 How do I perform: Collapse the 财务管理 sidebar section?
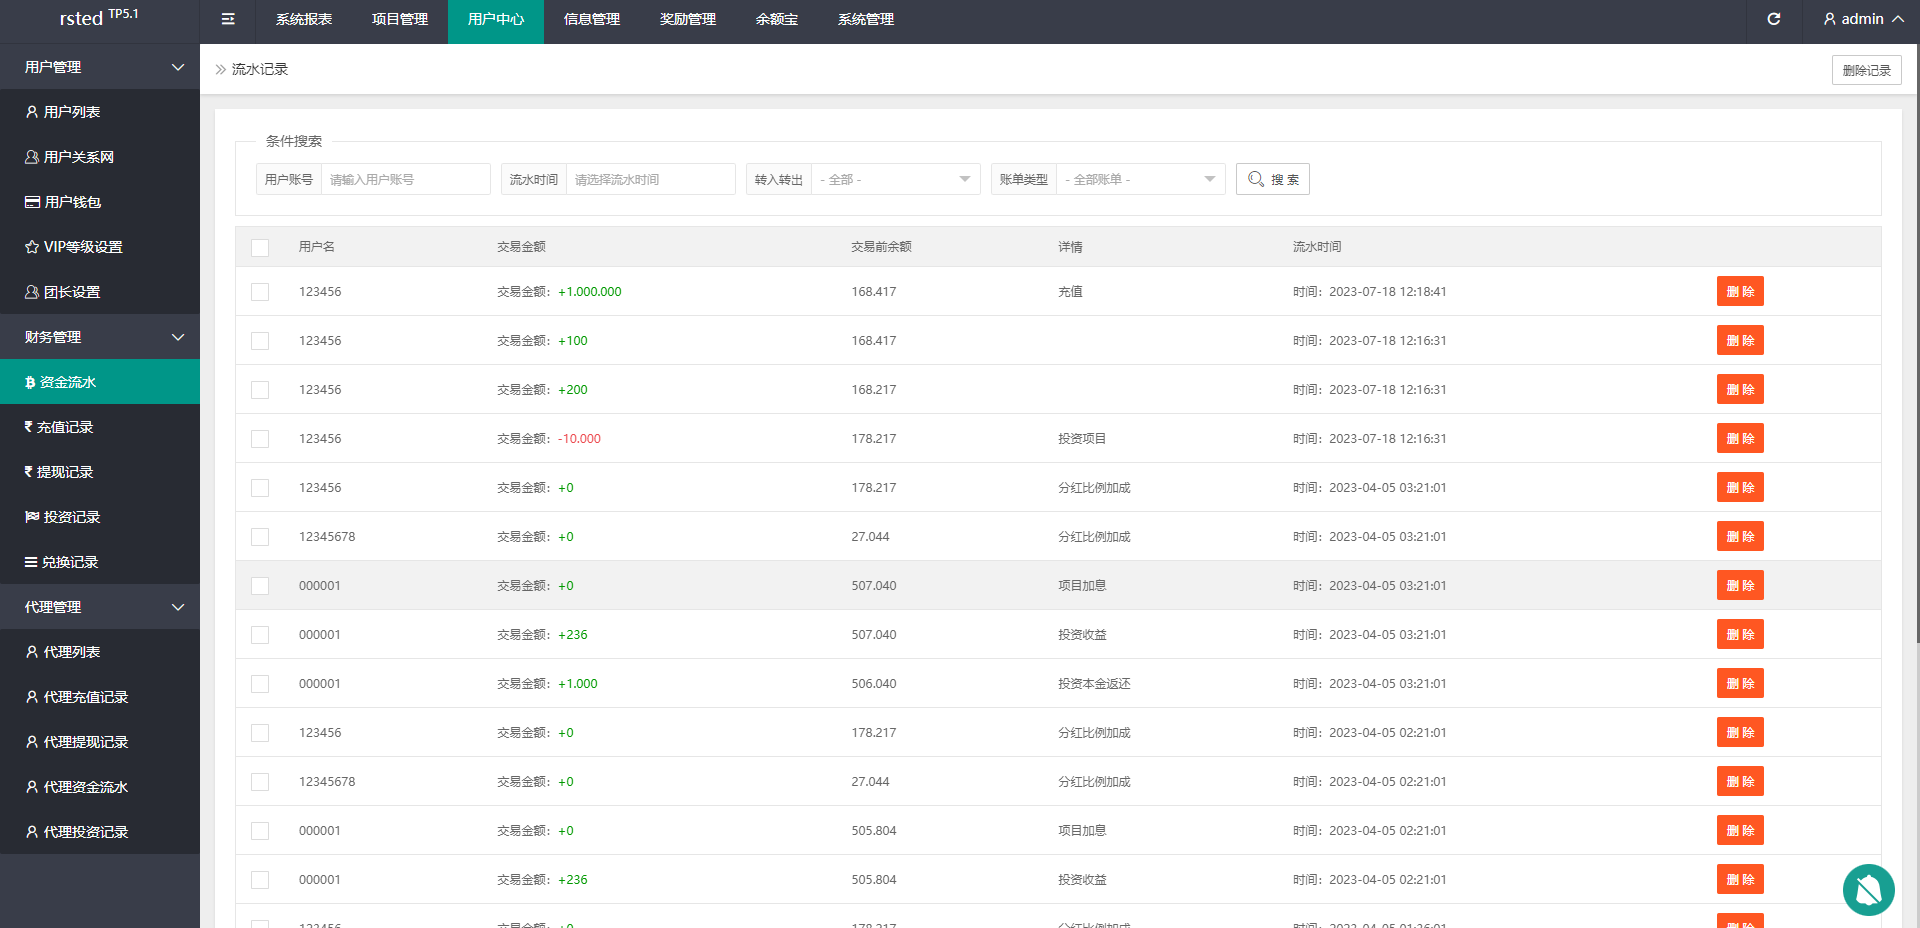click(100, 337)
